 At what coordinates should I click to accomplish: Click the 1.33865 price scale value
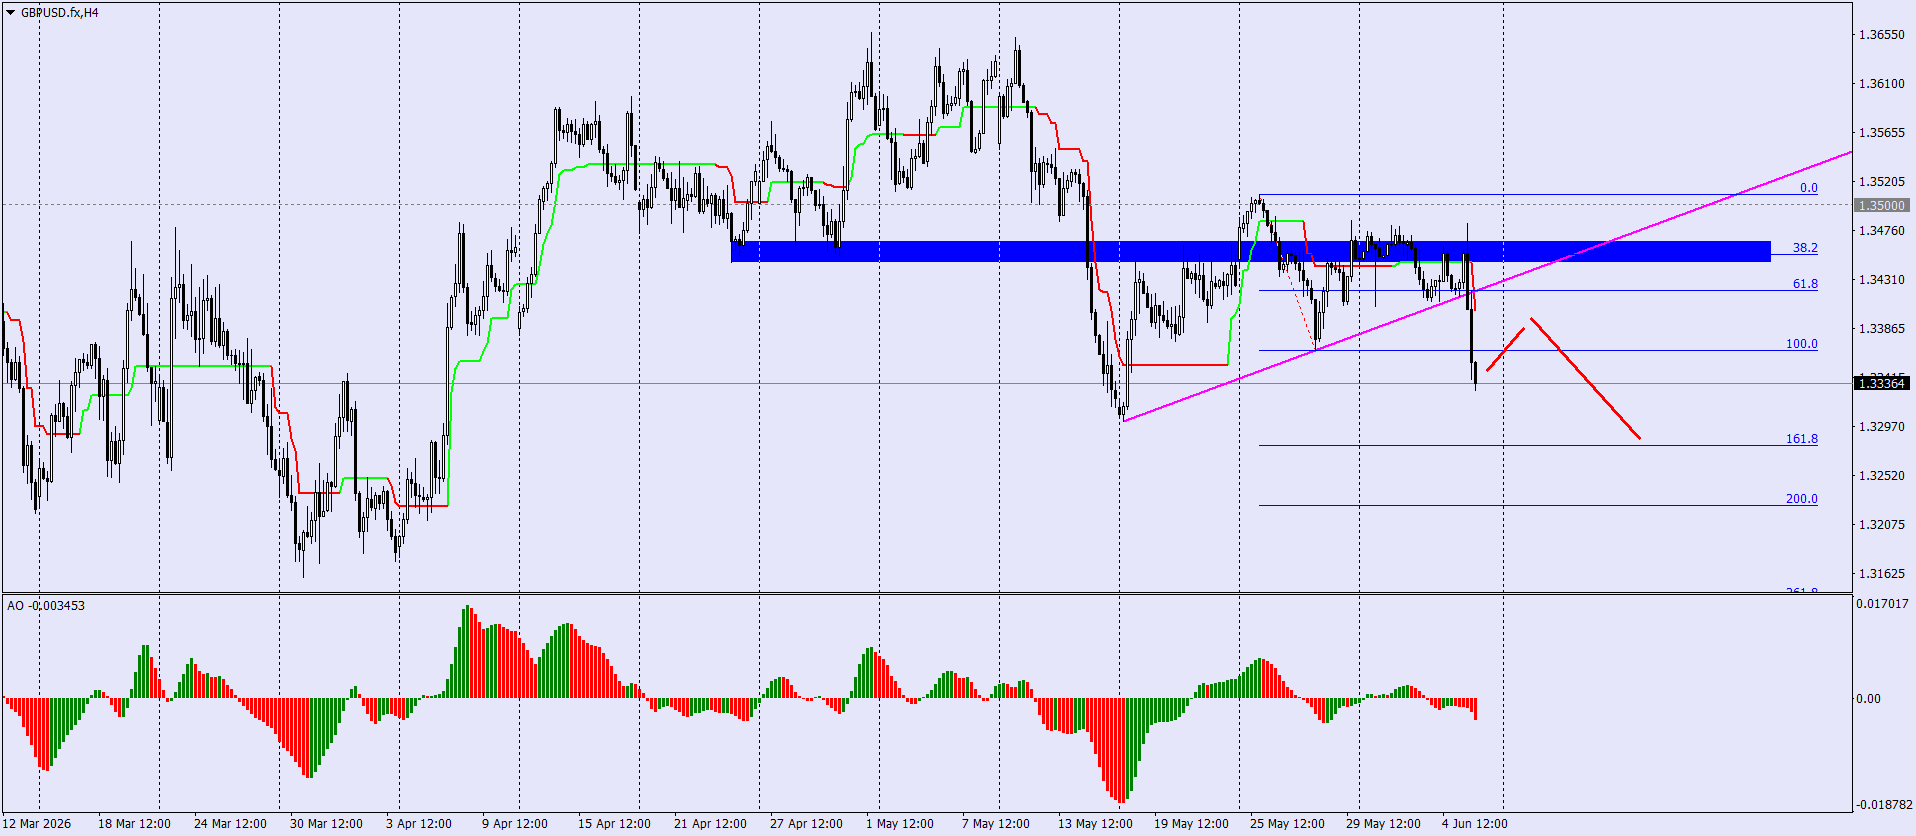[1882, 329]
